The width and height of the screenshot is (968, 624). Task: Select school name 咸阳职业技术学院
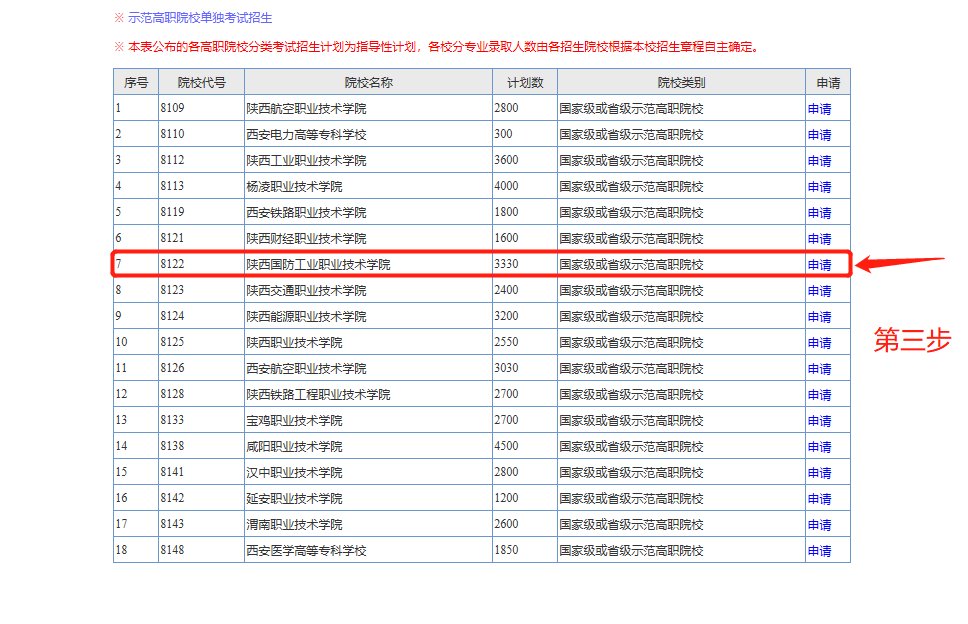pyautogui.click(x=294, y=446)
